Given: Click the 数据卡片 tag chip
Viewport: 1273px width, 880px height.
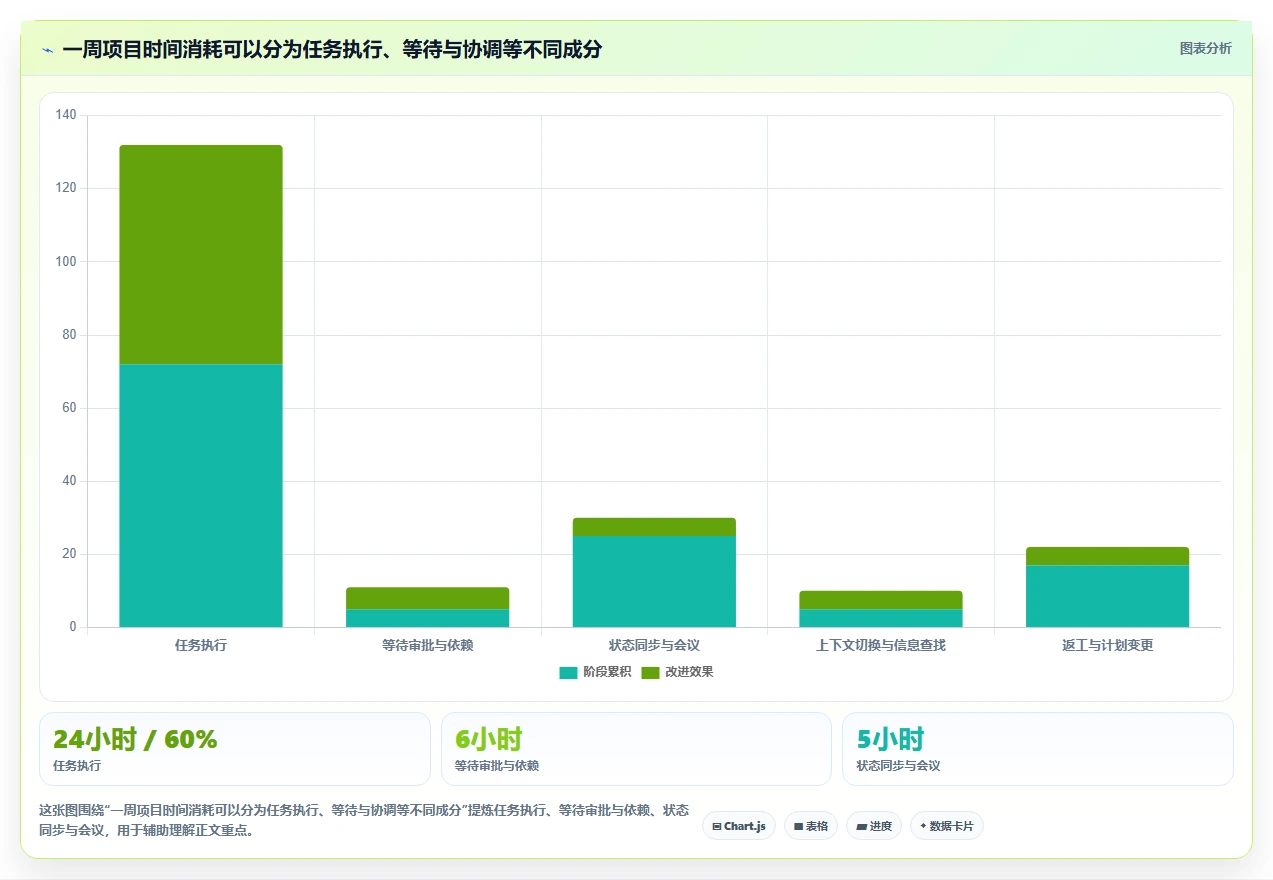Looking at the screenshot, I should pos(946,826).
